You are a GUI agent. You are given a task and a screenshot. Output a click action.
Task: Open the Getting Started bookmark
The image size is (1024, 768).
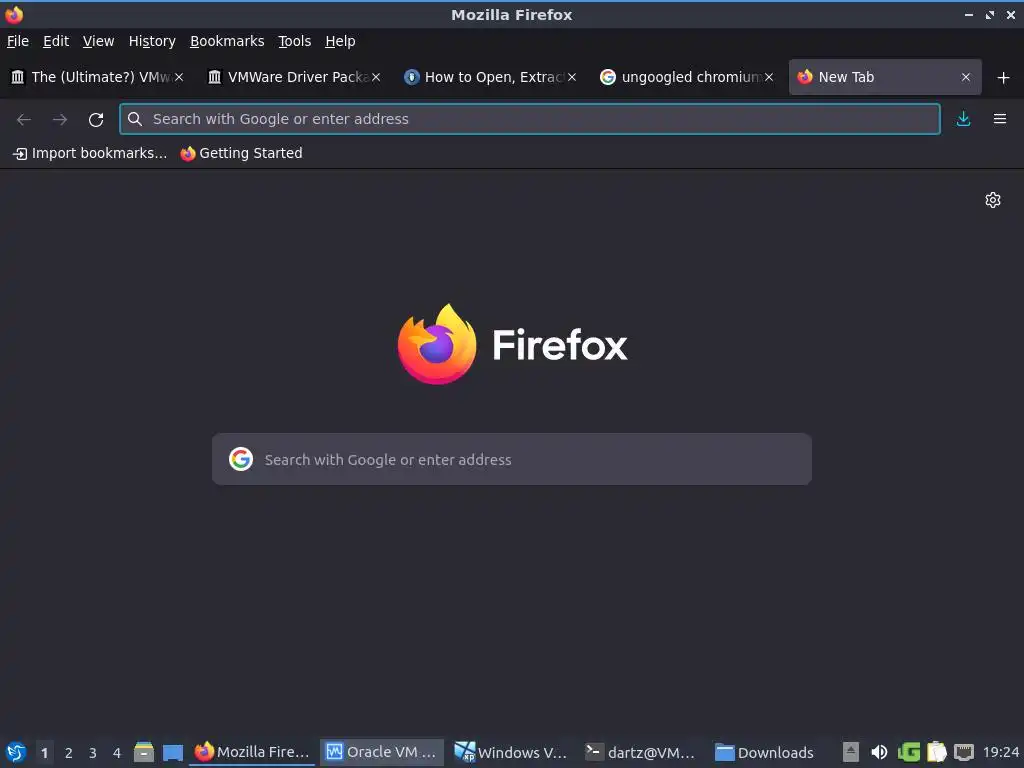(242, 153)
